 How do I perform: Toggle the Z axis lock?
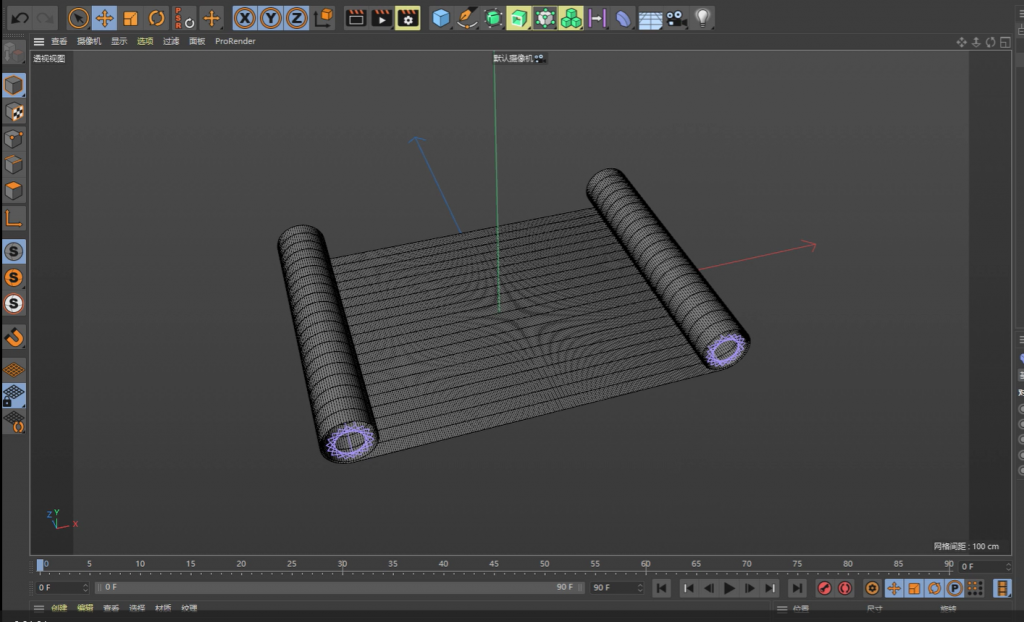(296, 18)
